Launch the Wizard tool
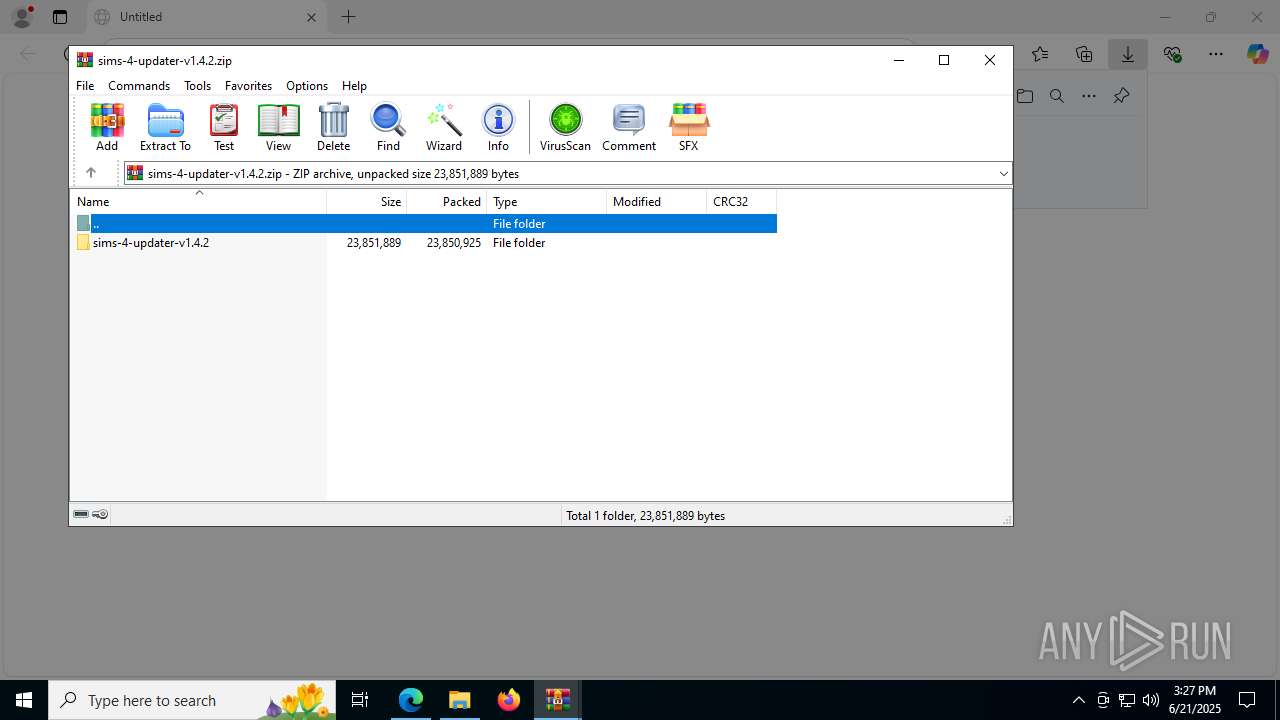The image size is (1280, 720). click(x=444, y=127)
